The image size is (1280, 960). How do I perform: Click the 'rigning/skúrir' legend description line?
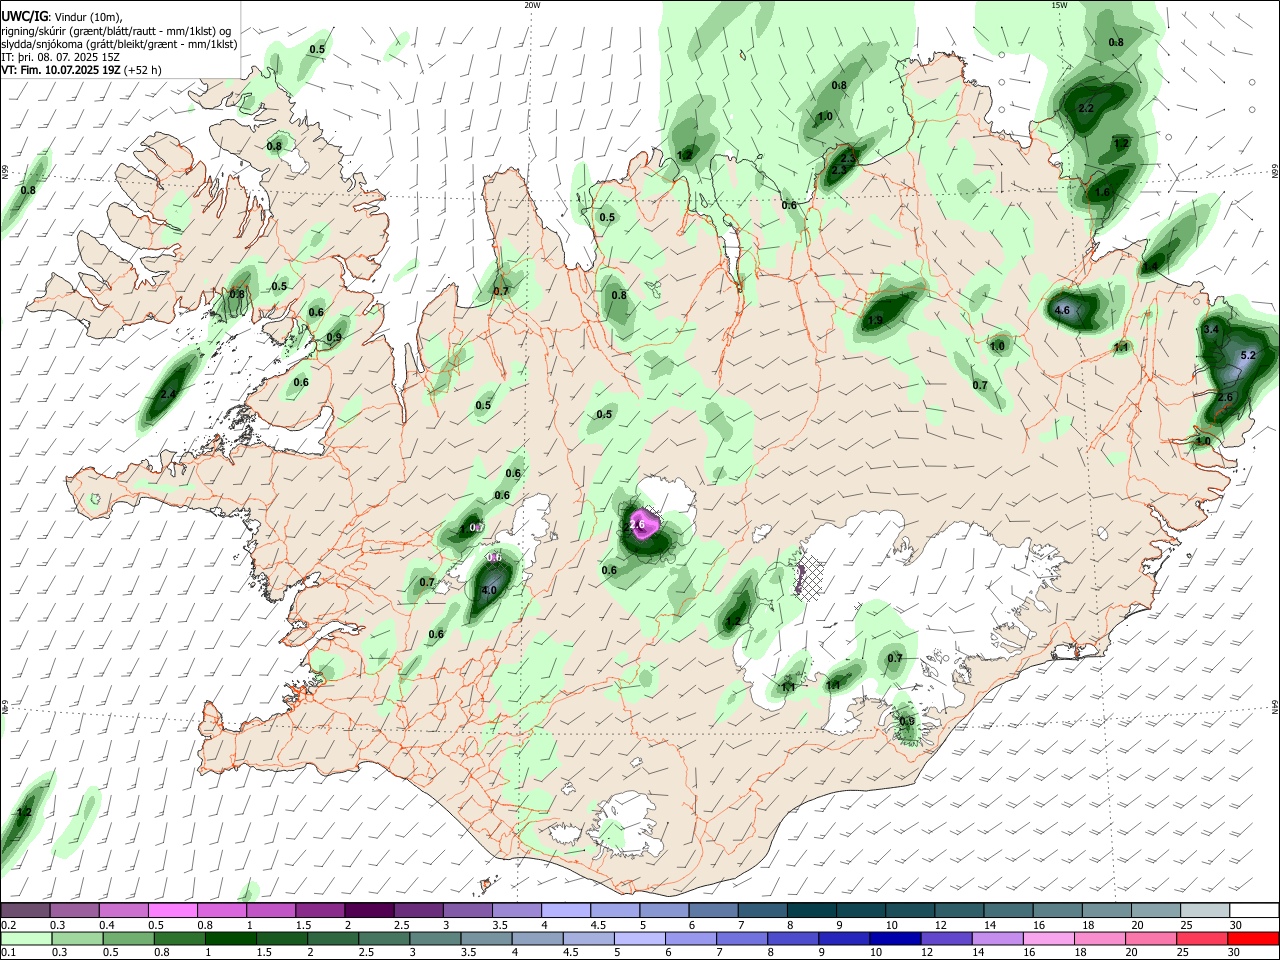(x=117, y=30)
